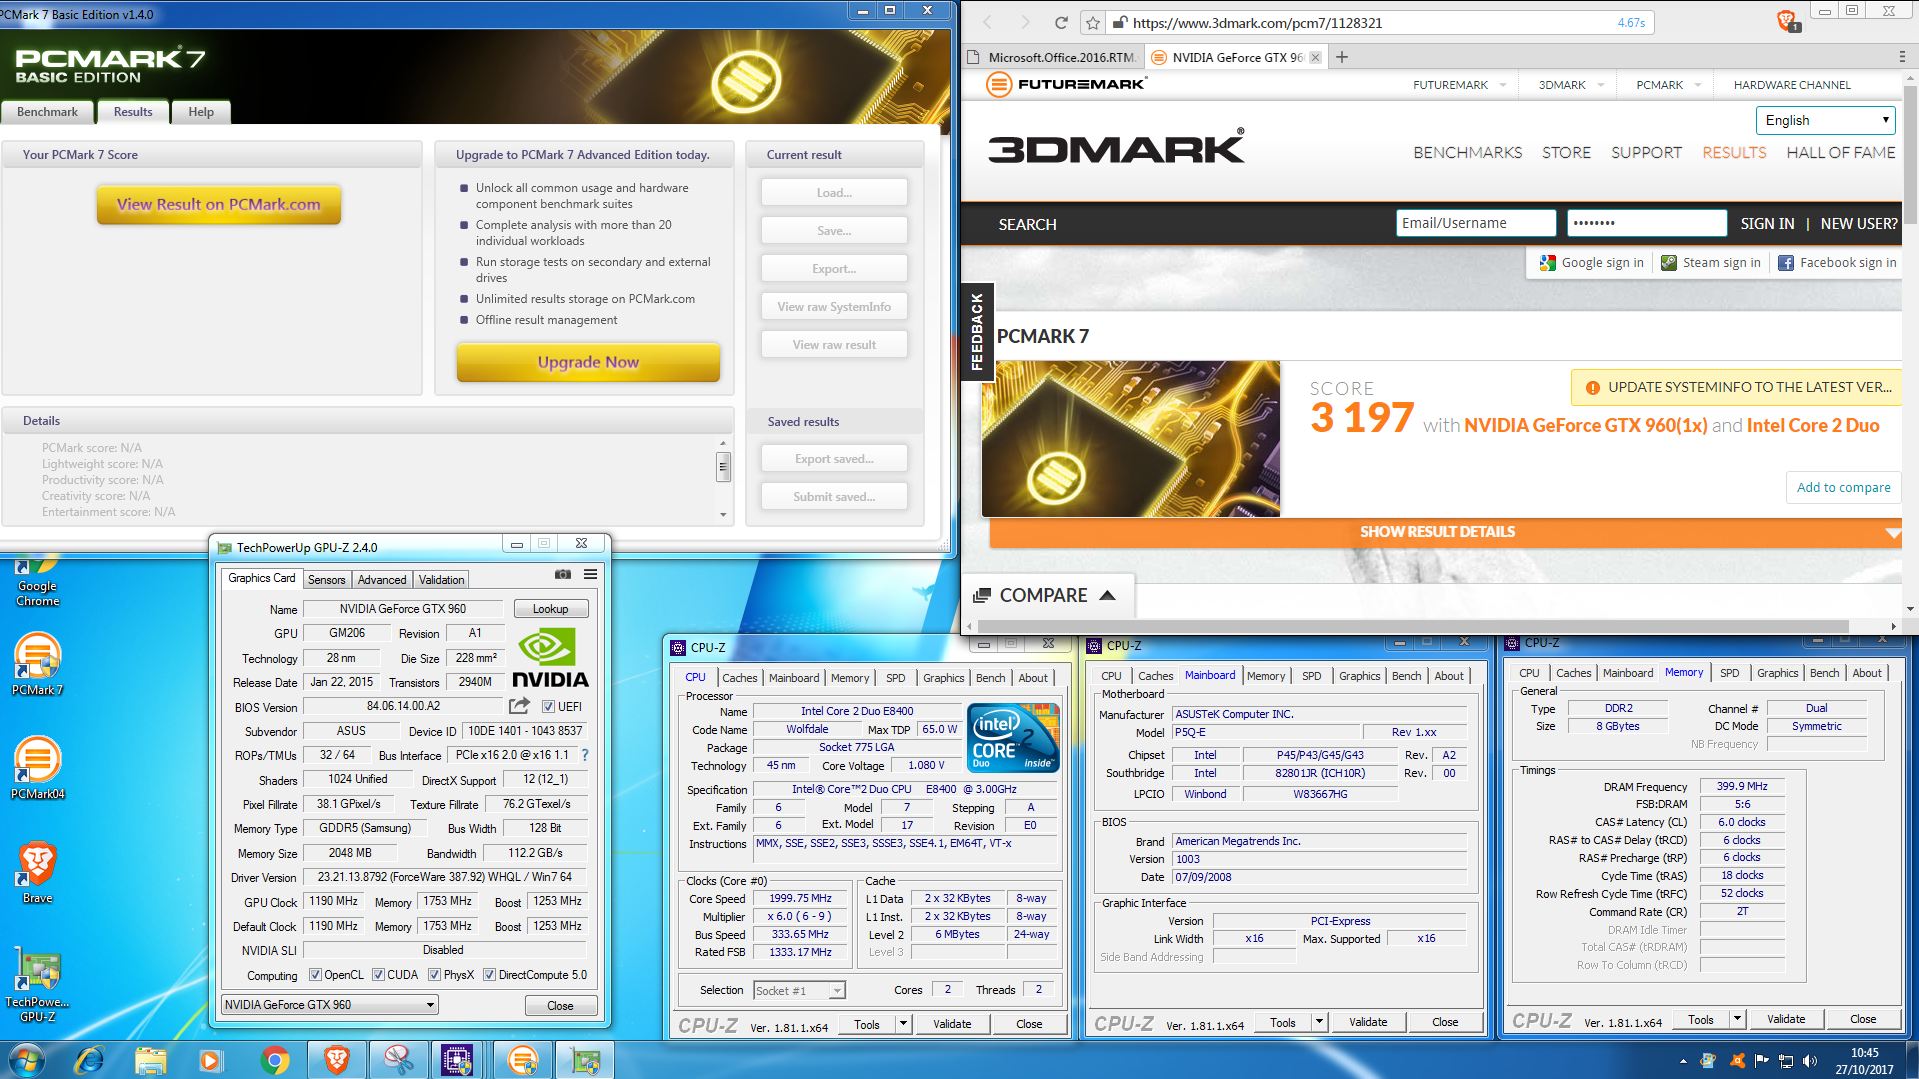This screenshot has width=1919, height=1079.
Task: Open the PCMark04 desktop shortcut
Action: click(37, 768)
